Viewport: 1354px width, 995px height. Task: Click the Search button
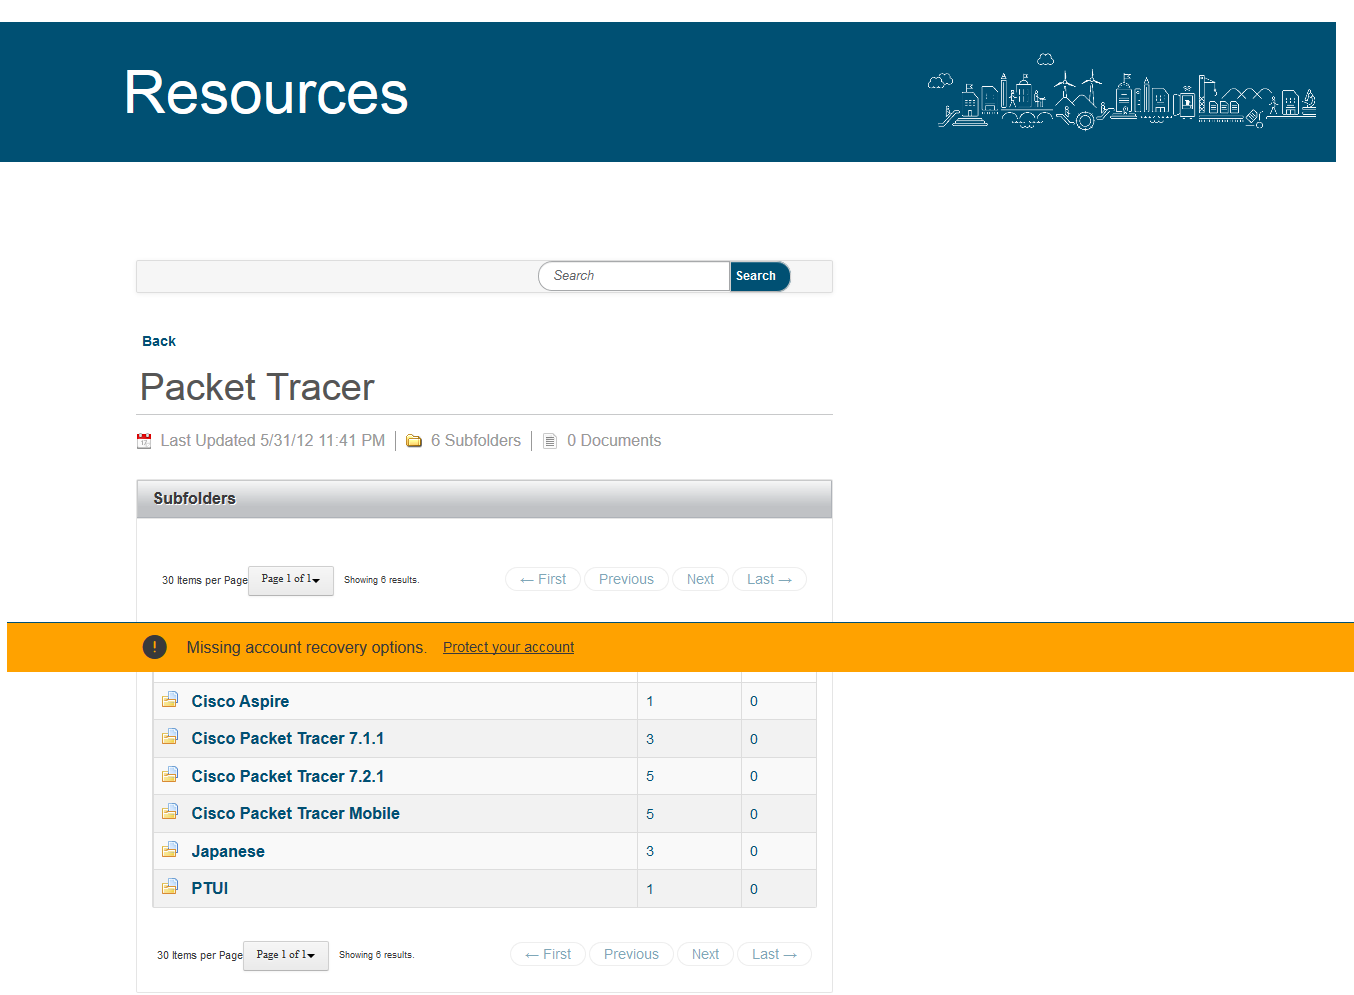point(760,276)
